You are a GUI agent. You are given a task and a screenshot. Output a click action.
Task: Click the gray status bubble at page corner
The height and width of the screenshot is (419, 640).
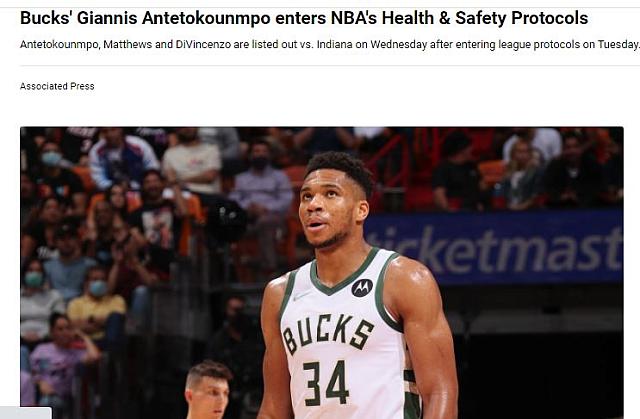26,413
